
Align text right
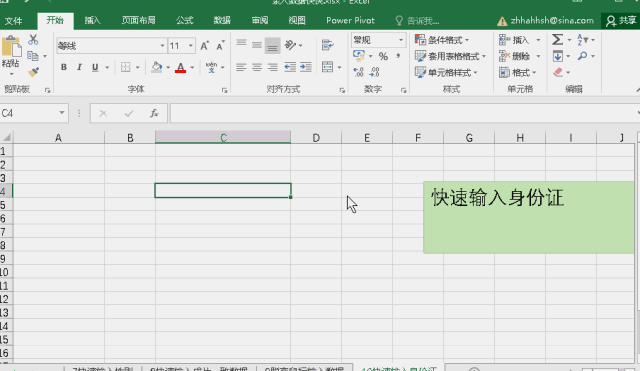pyautogui.click(x=272, y=67)
